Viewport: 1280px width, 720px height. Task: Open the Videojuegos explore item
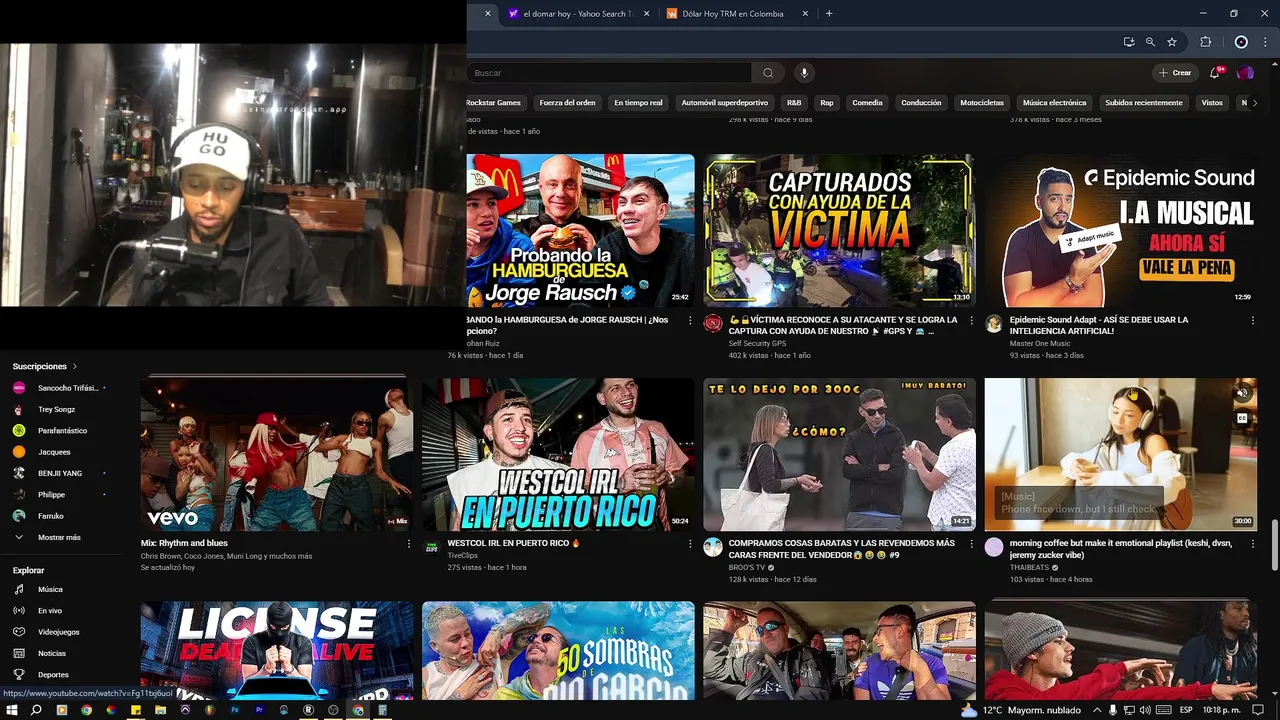60,632
